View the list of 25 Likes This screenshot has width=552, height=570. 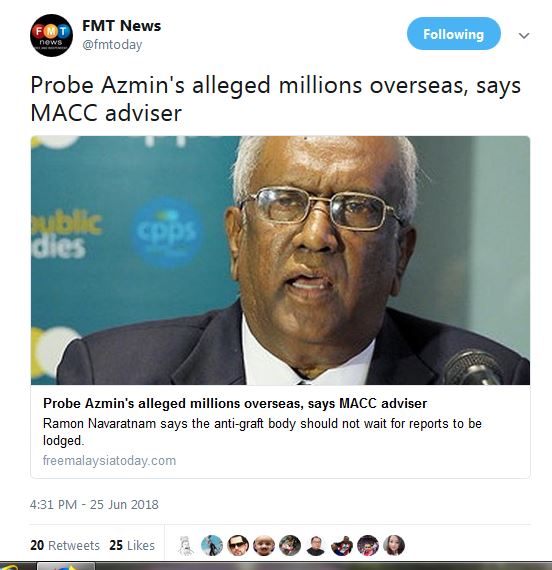click(132, 545)
